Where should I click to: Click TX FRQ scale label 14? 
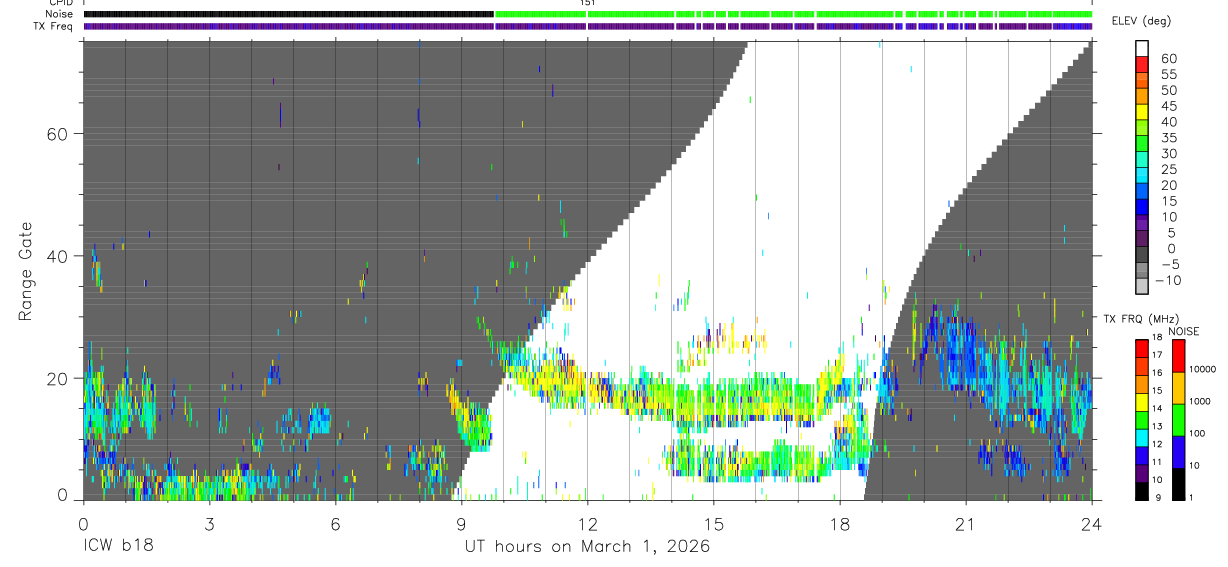point(1156,408)
